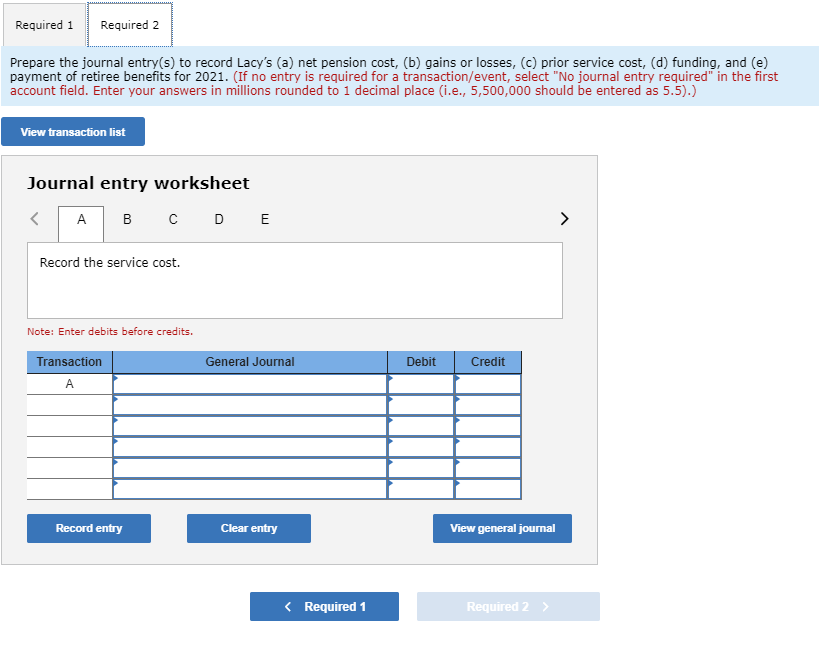The image size is (819, 653).
Task: Click the Debit field in fourth row
Action: point(421,447)
